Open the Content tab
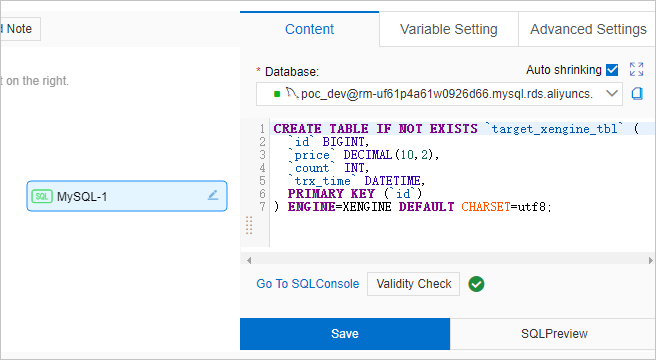Screen dimensions: 656x360 310,29
